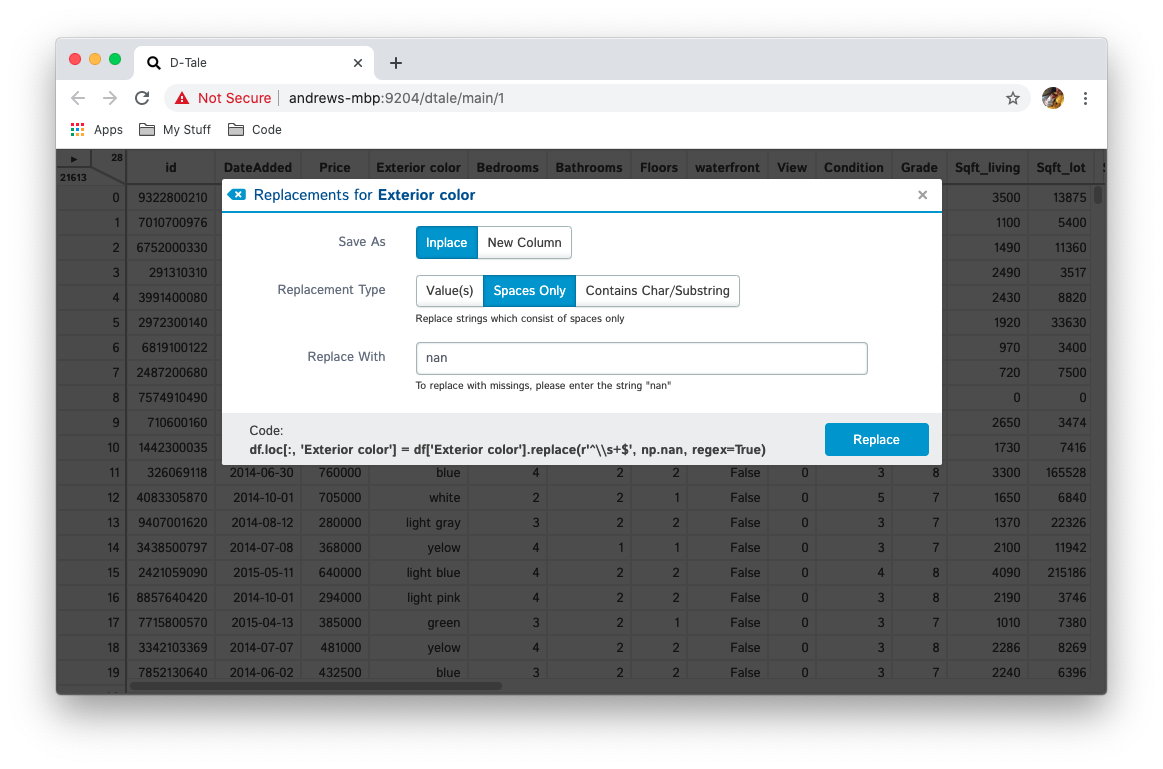Open Chrome three-dot menu
The width and height of the screenshot is (1163, 769).
pos(1085,98)
